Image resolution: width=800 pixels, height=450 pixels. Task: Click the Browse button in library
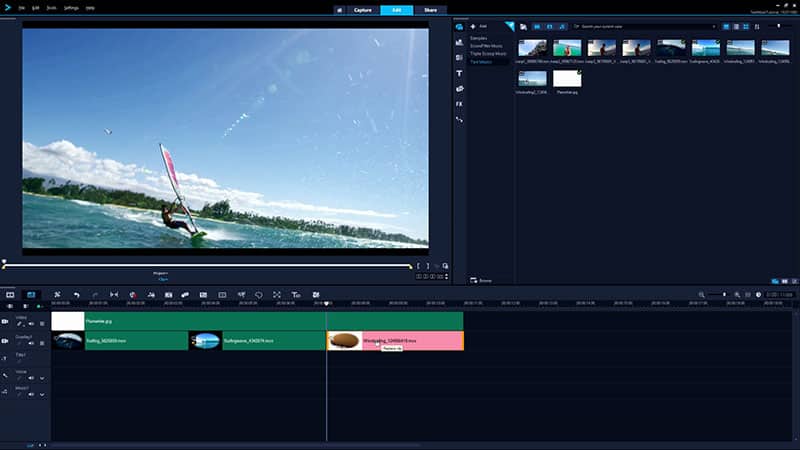pyautogui.click(x=481, y=281)
